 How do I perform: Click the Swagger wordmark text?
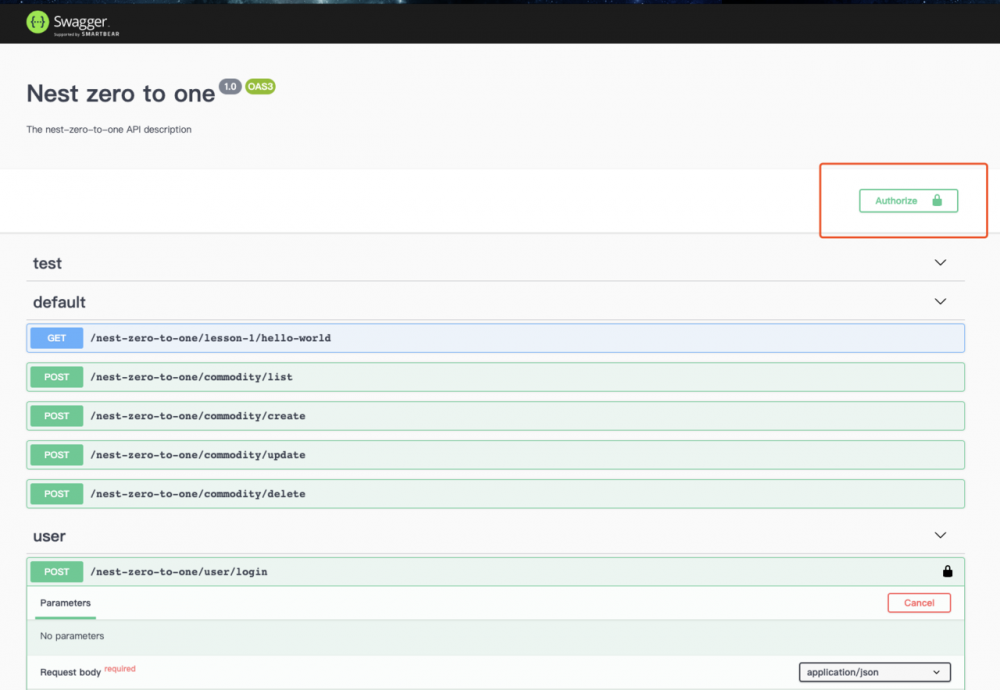[80, 22]
